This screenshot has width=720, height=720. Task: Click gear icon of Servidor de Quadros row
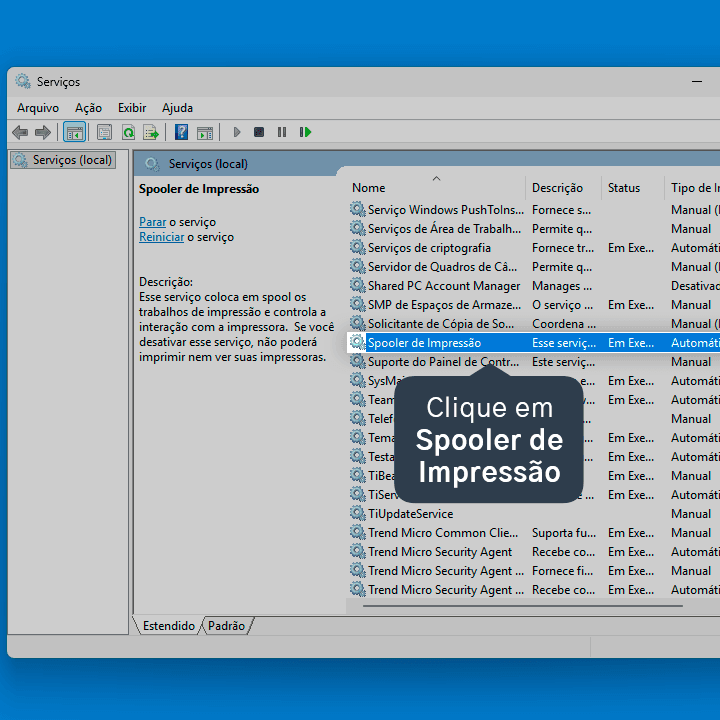[x=357, y=266]
